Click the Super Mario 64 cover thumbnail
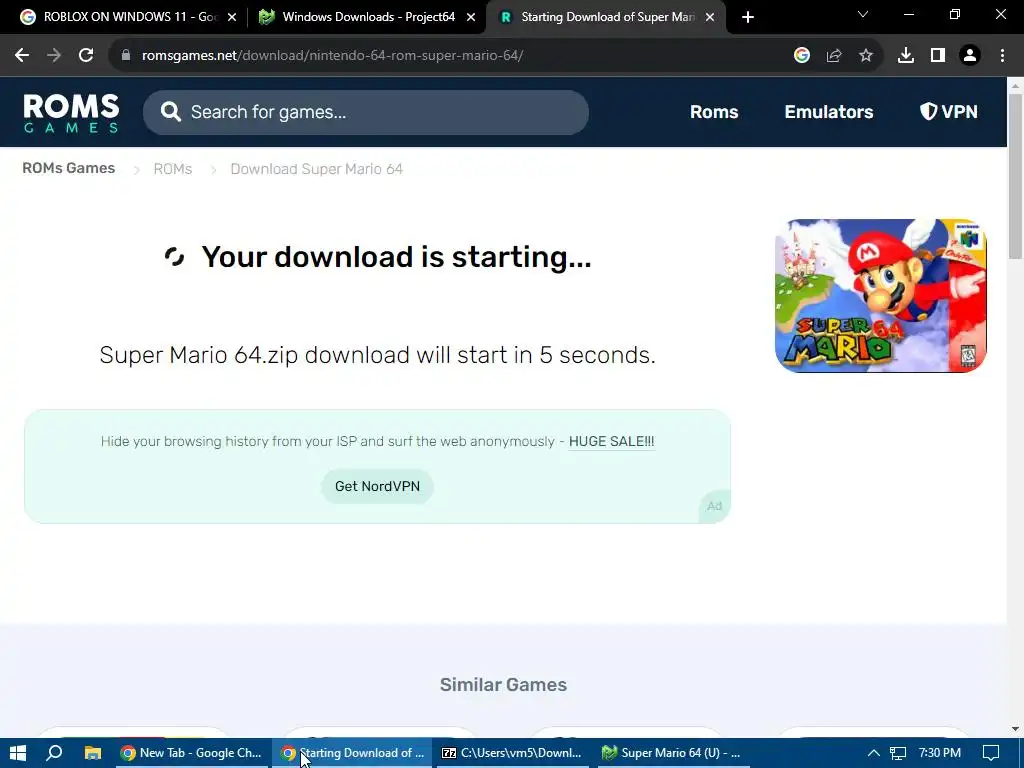The width and height of the screenshot is (1024, 768). click(880, 296)
